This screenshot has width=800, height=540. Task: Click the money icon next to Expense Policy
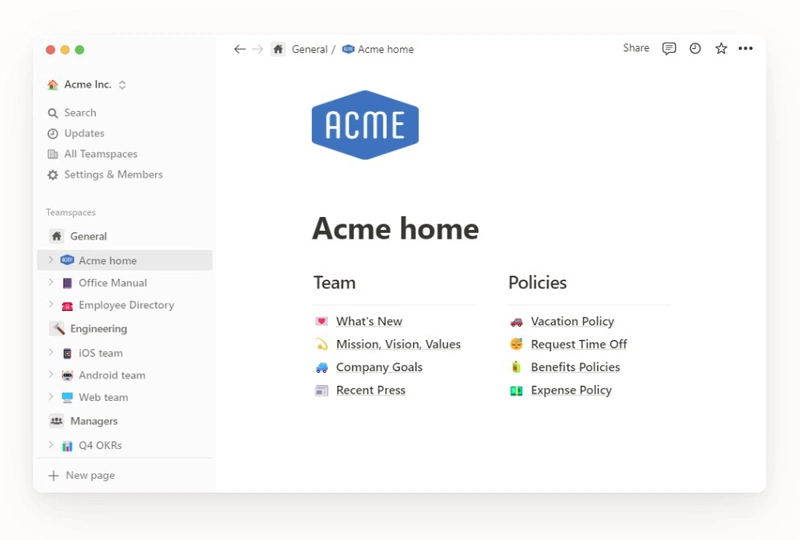click(516, 391)
